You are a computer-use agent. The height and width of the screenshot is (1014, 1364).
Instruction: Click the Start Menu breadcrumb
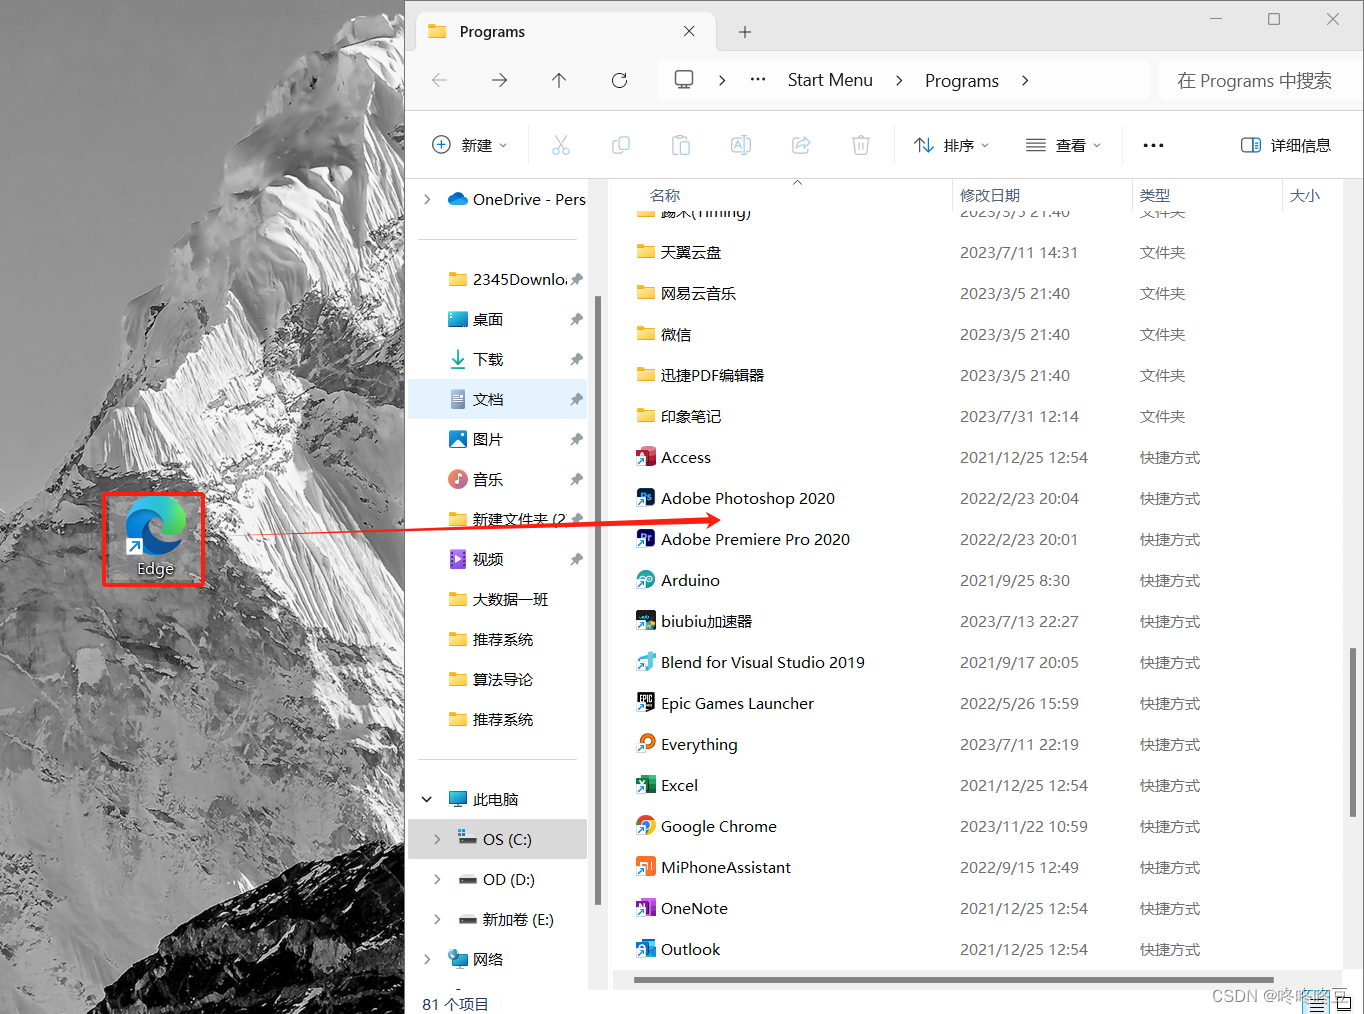[x=830, y=80]
